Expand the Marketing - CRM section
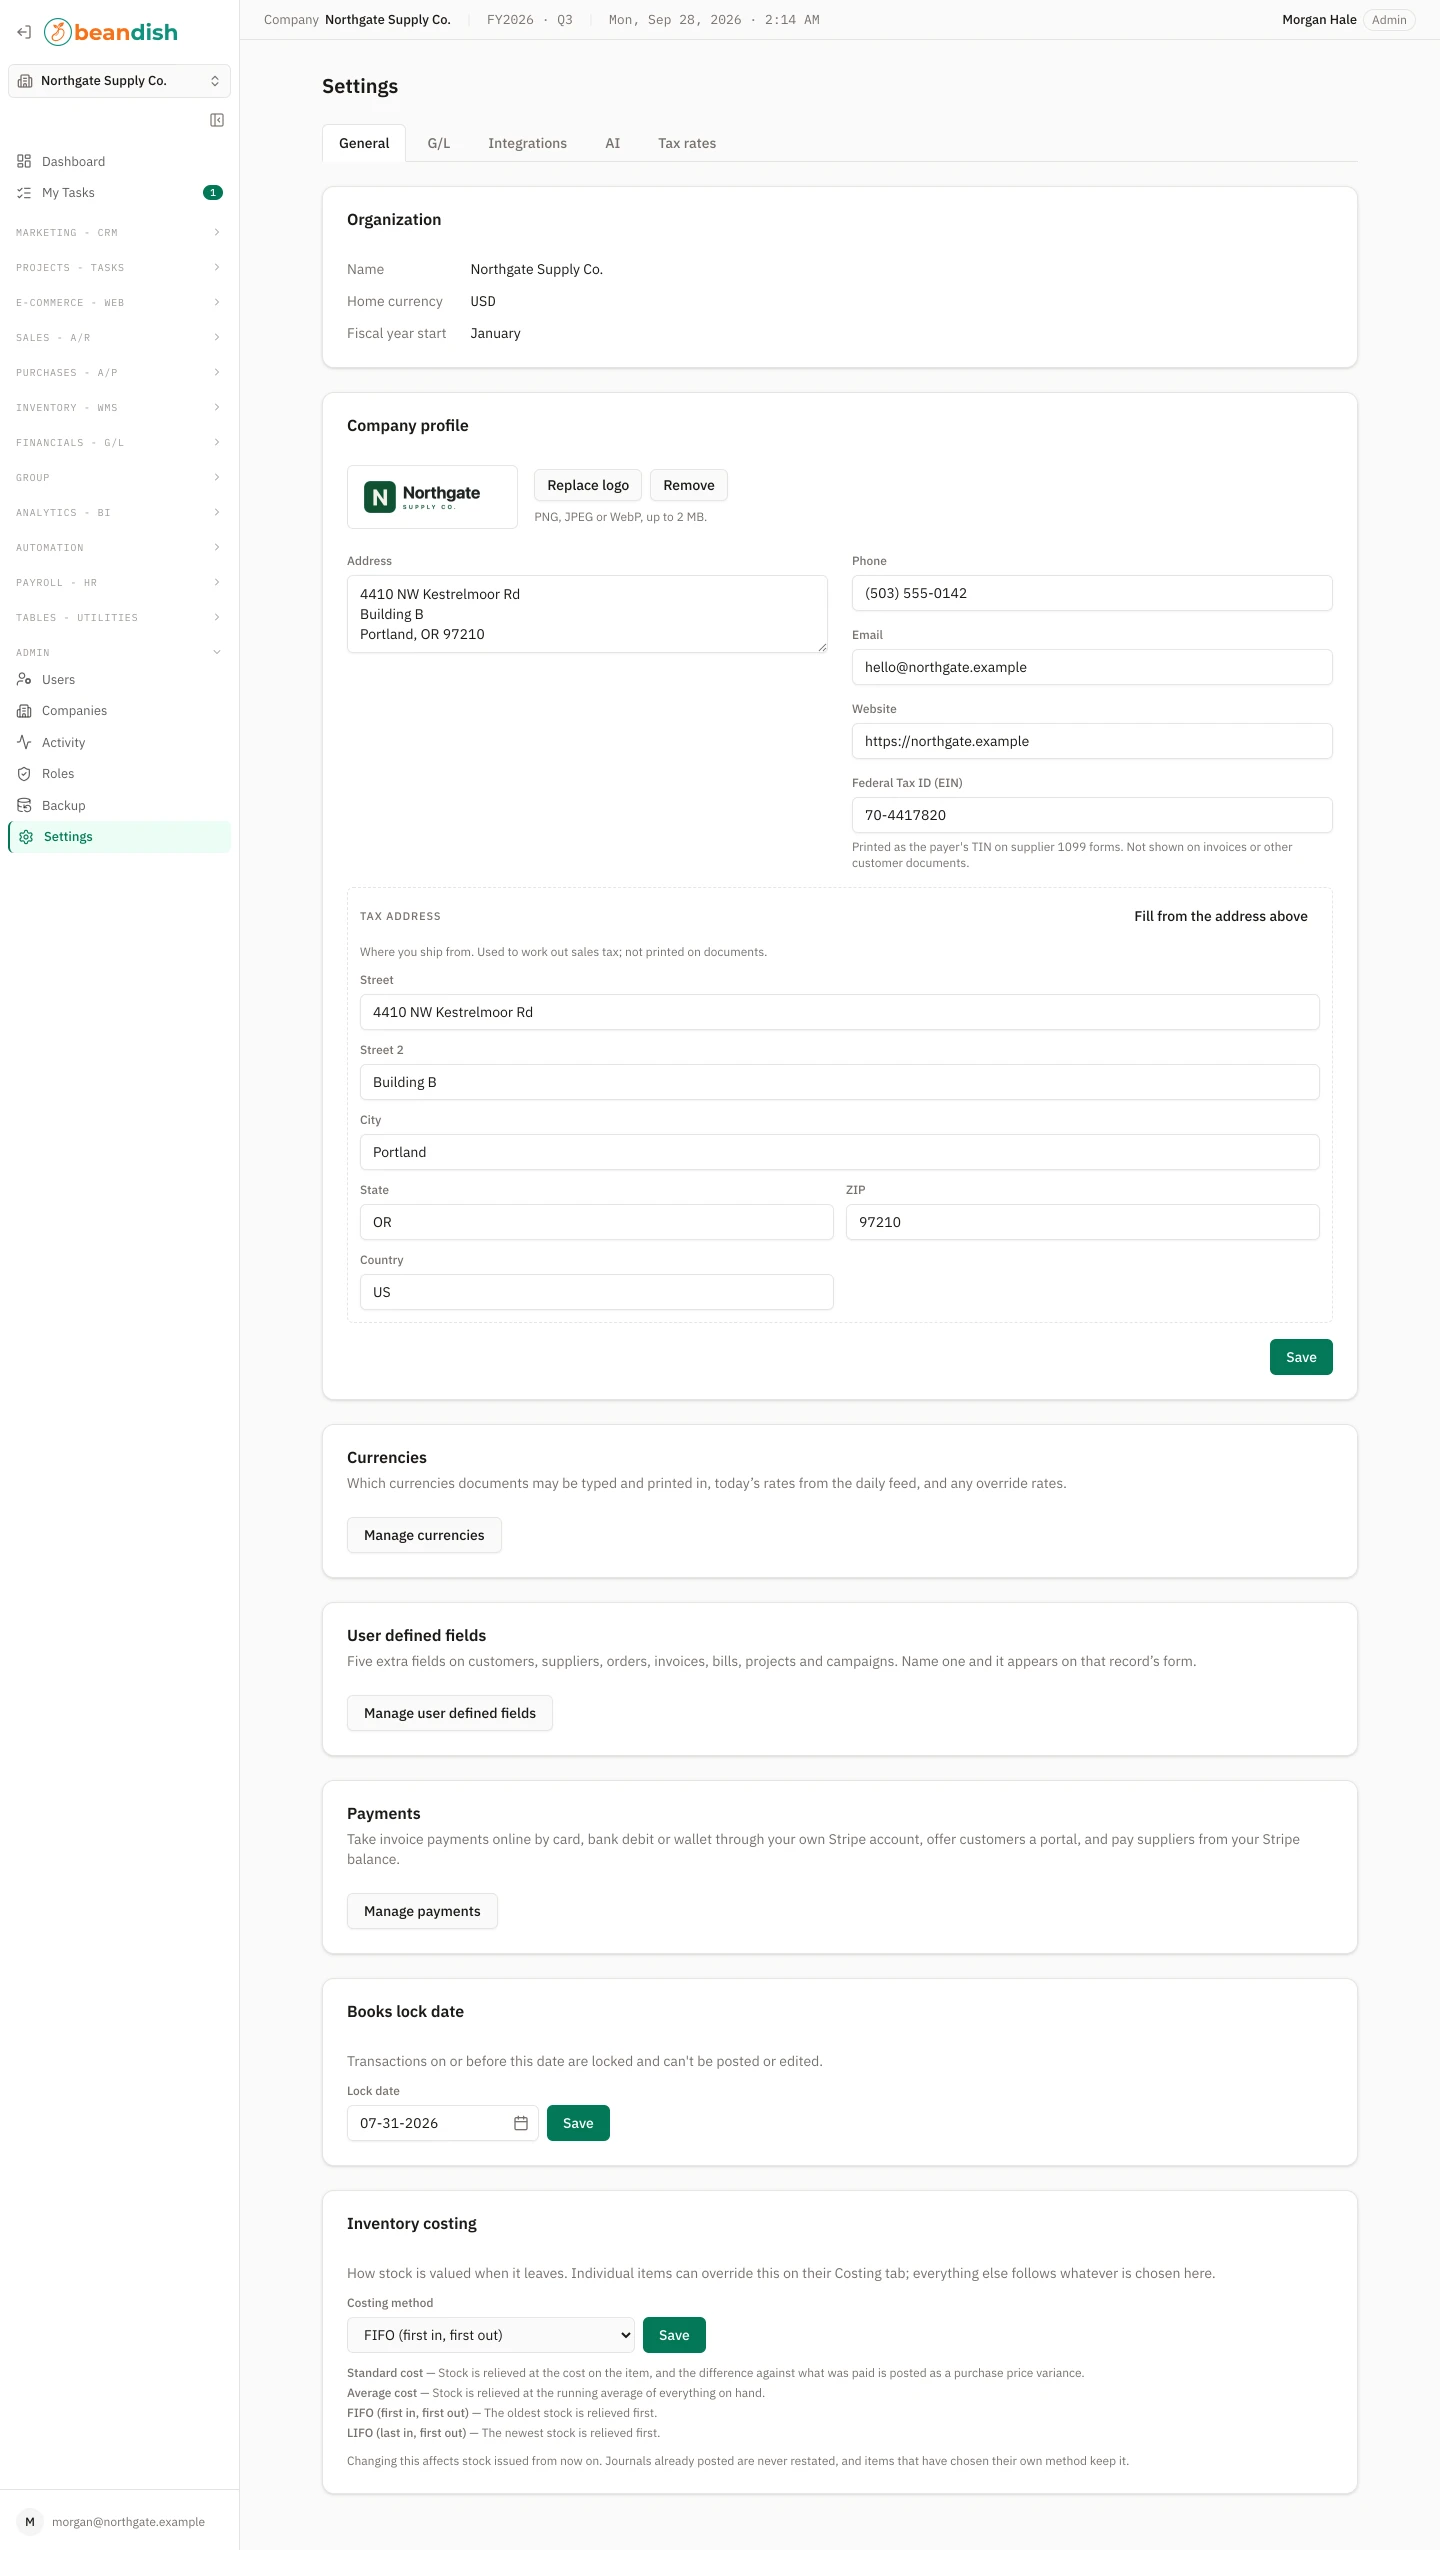The image size is (1440, 2550). 119,233
